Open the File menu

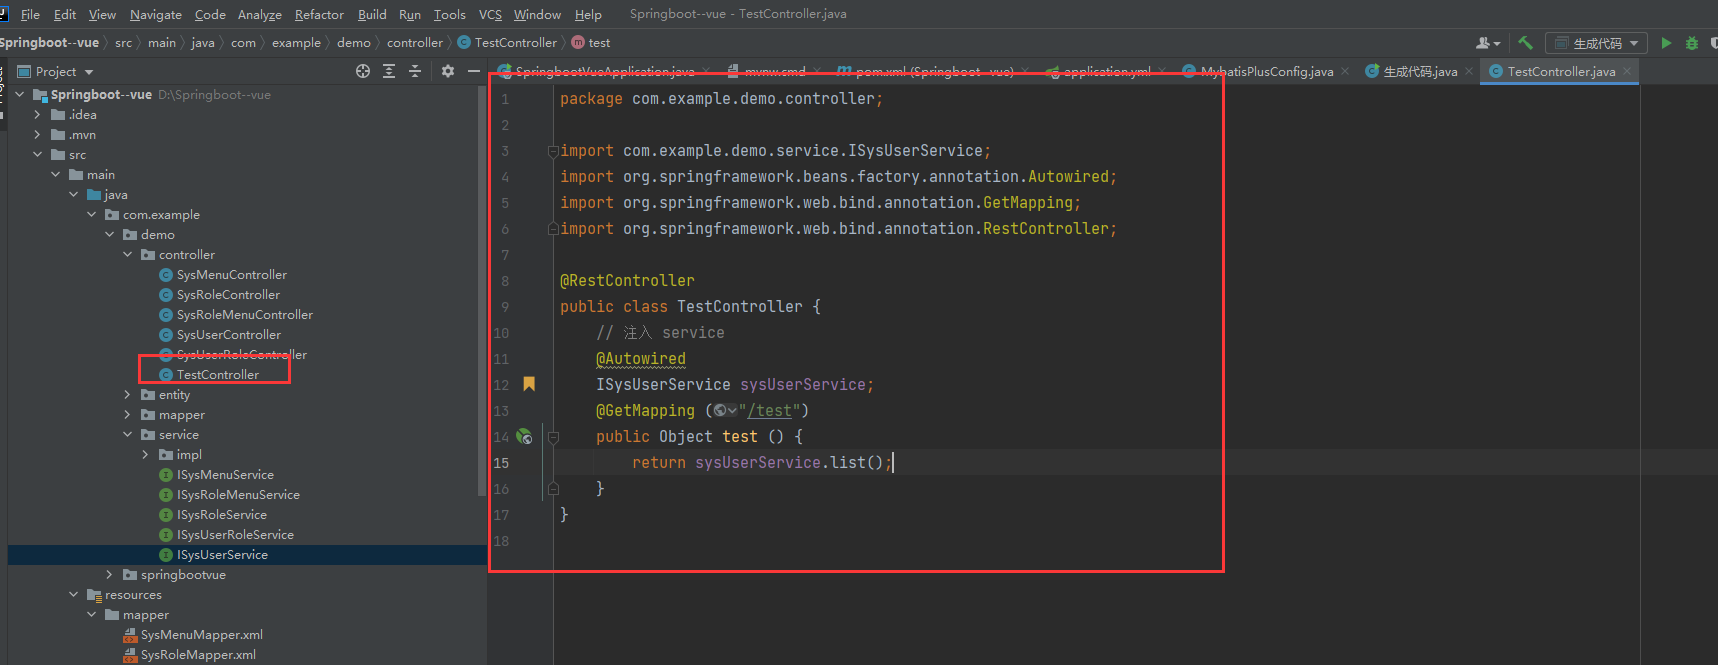coord(30,14)
